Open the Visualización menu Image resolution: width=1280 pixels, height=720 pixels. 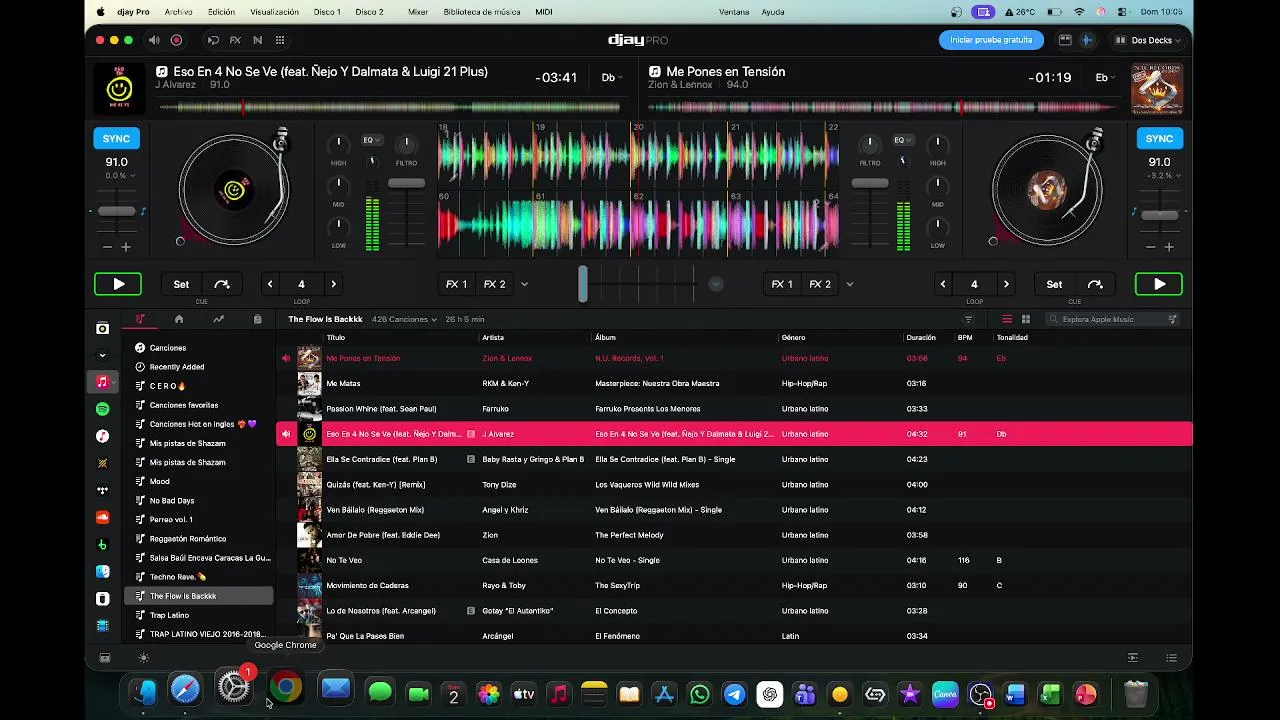tap(275, 12)
